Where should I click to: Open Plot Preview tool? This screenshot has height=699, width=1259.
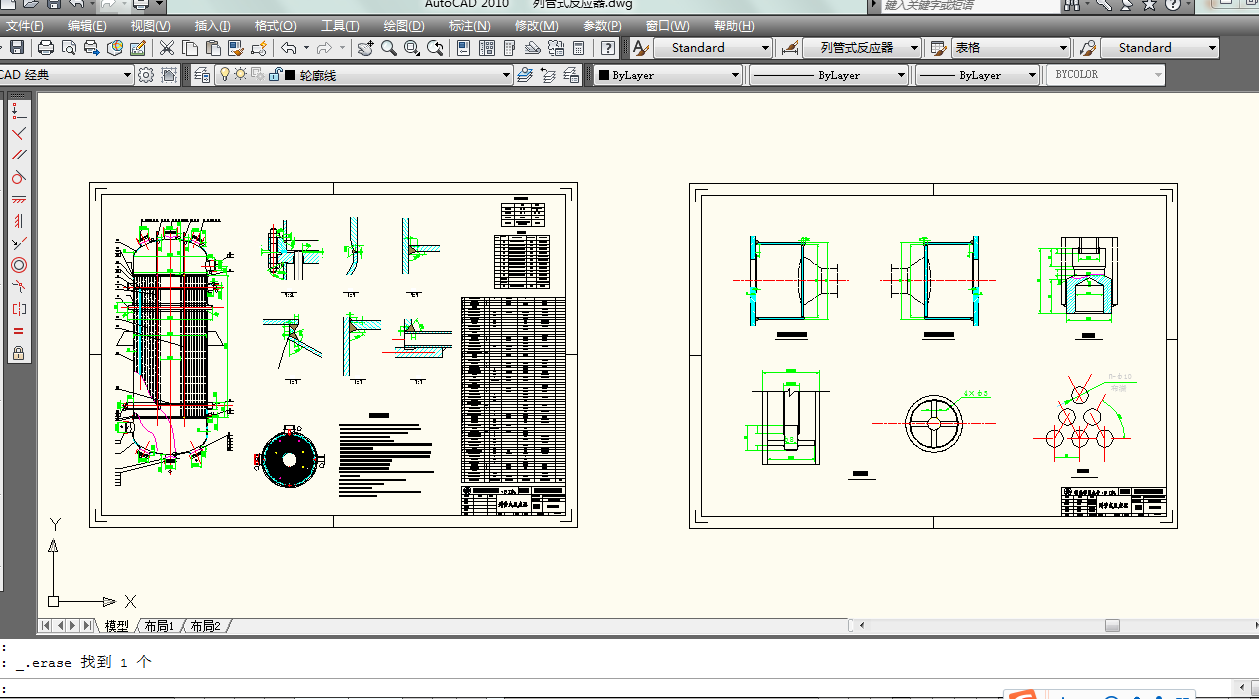69,47
